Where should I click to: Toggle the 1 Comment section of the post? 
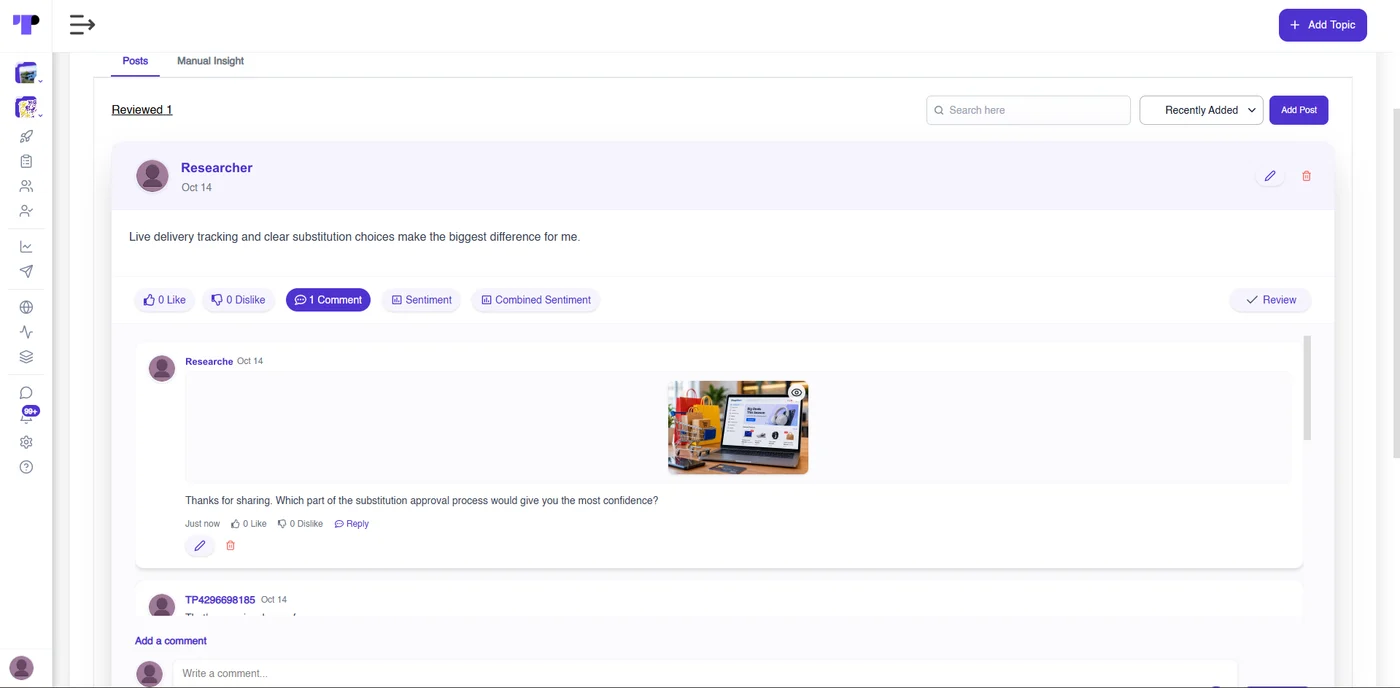tap(328, 300)
